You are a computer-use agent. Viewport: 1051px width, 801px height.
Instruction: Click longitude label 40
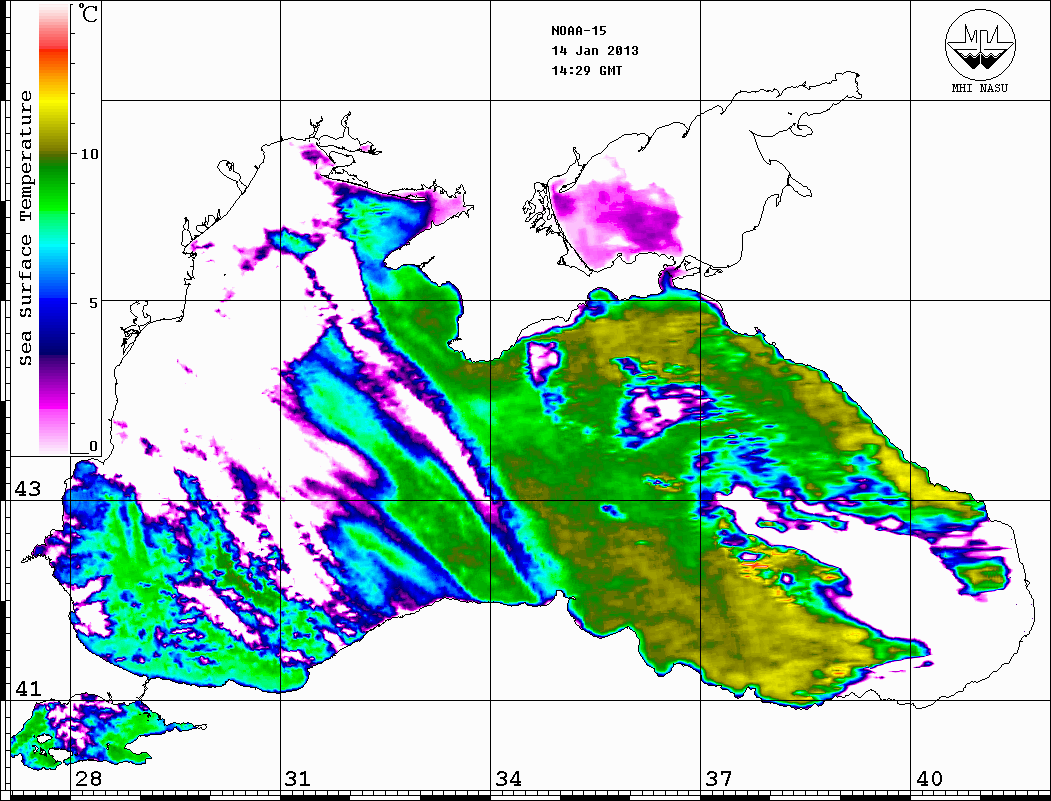pos(929,779)
